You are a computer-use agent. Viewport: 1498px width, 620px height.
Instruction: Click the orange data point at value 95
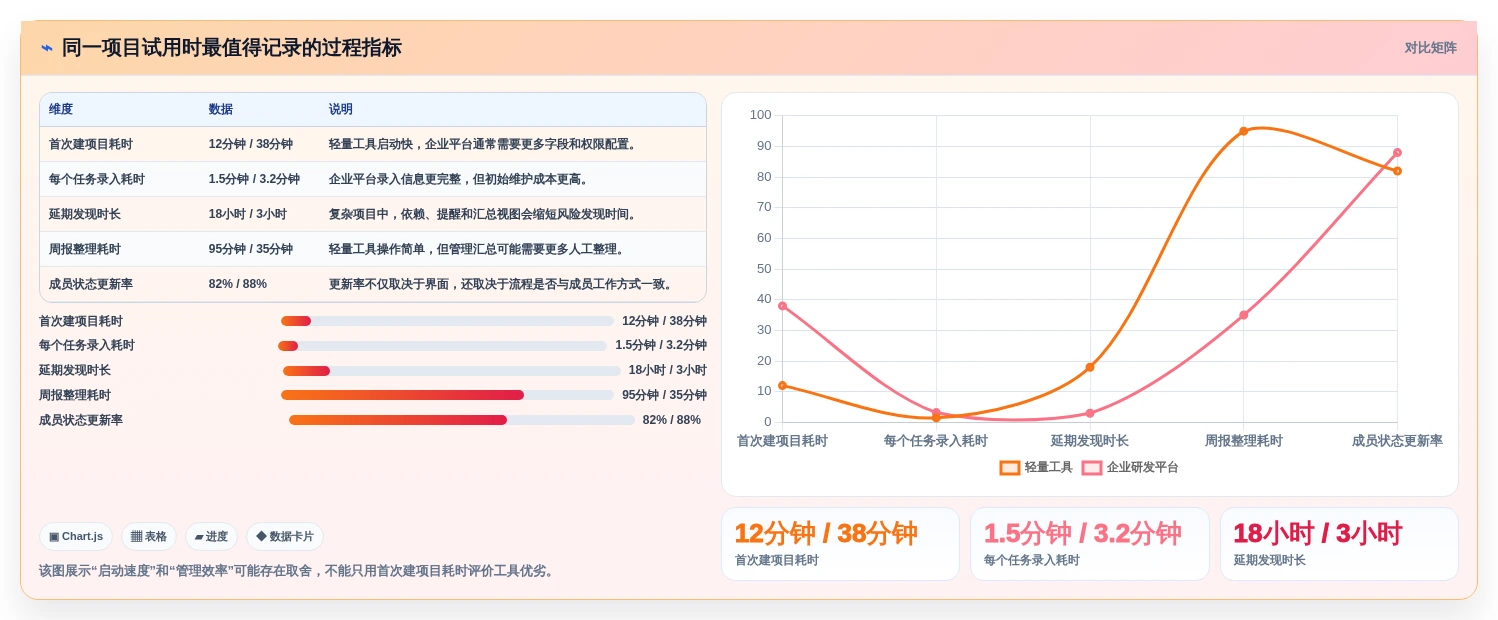[x=1244, y=131]
